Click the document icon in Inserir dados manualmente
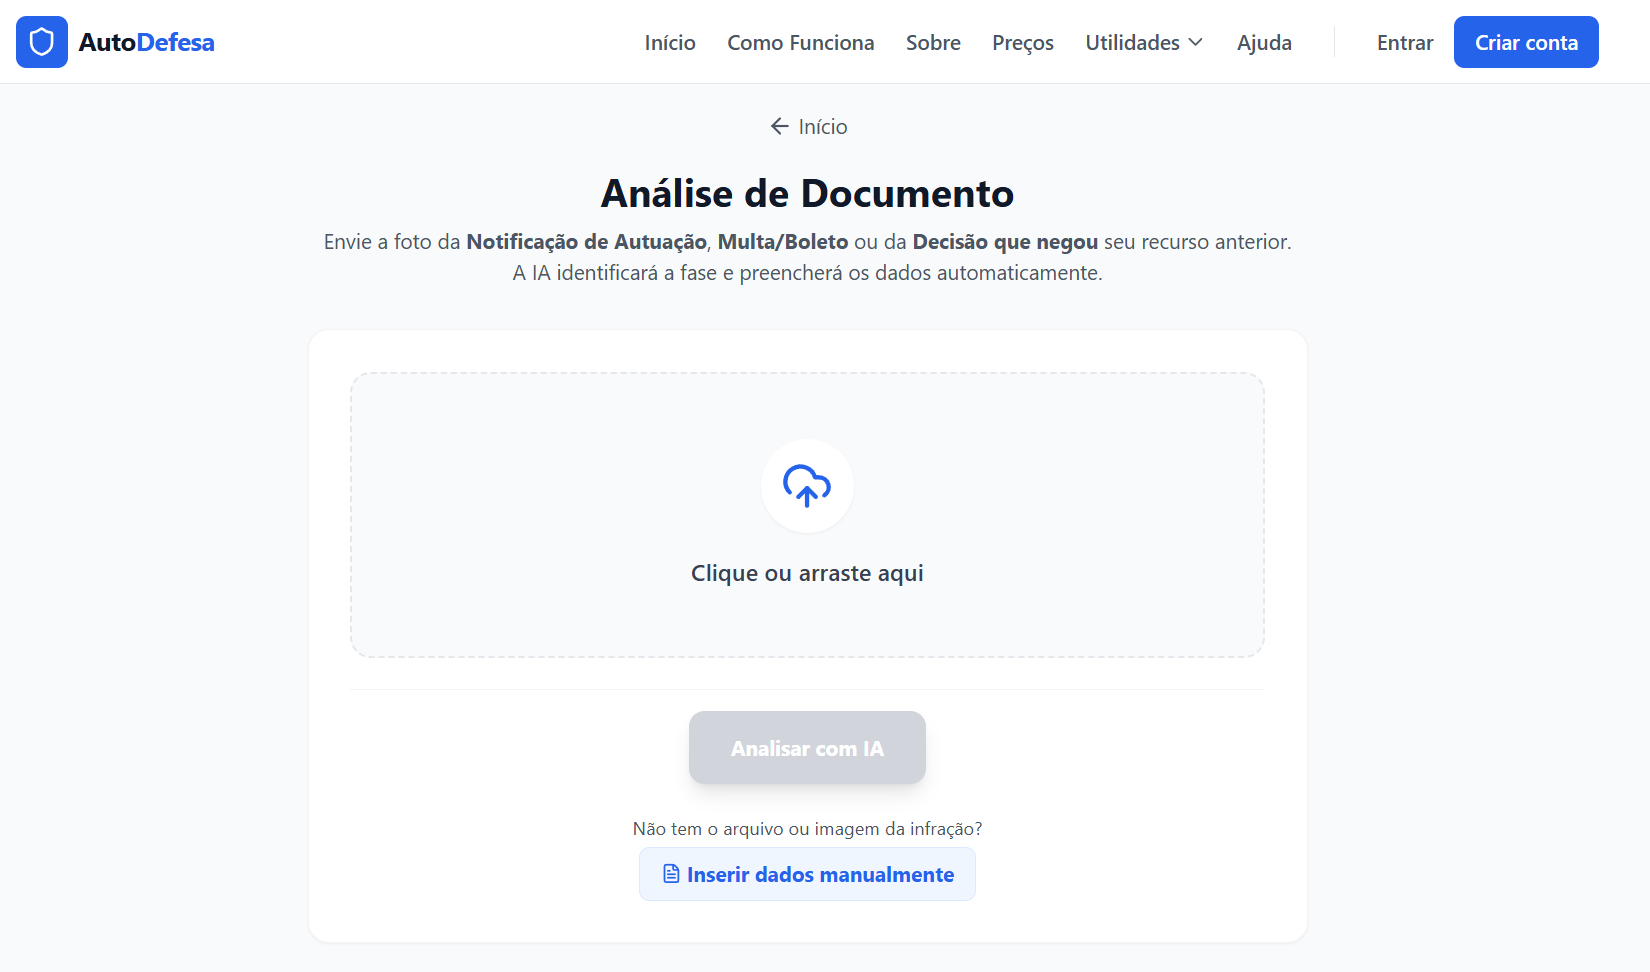Image resolution: width=1650 pixels, height=972 pixels. tap(671, 874)
